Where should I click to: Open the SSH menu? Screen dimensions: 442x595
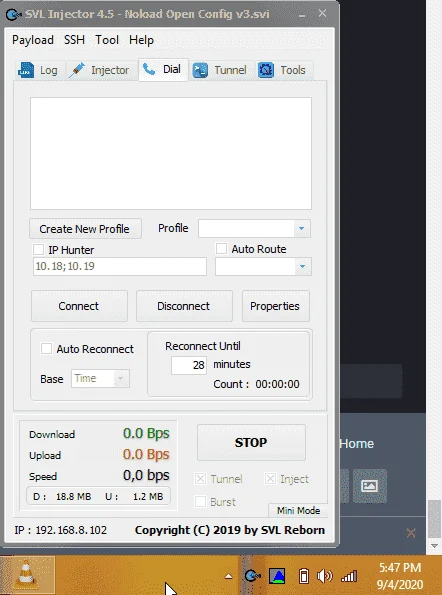(74, 40)
